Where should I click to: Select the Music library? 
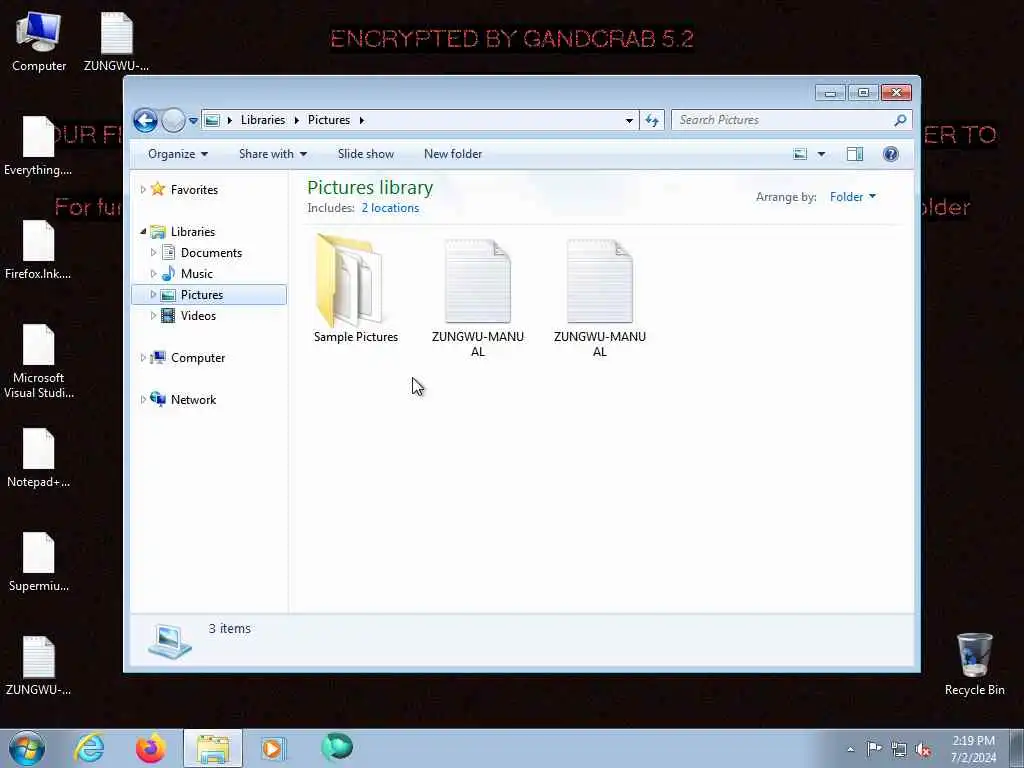(x=197, y=274)
